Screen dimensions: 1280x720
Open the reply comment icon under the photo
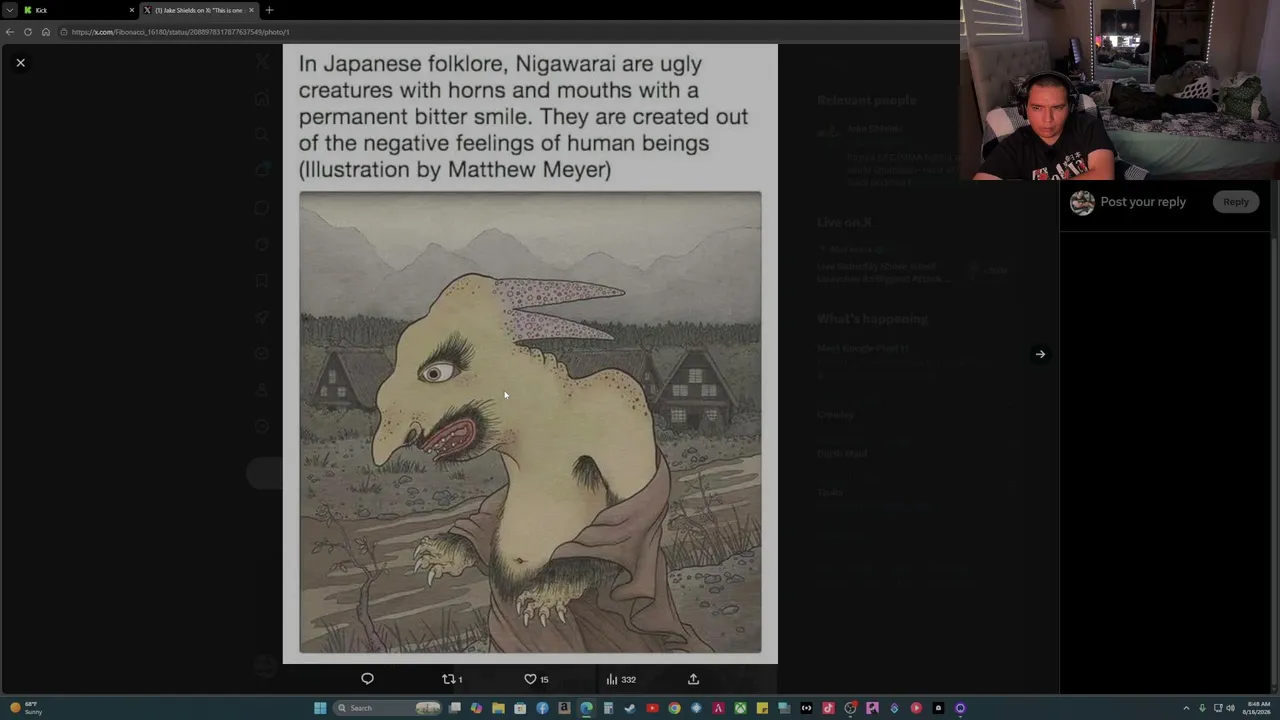[x=367, y=679]
